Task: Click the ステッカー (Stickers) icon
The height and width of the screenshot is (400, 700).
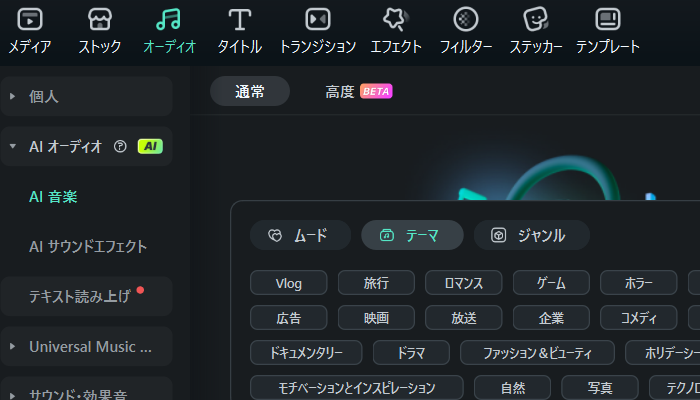Action: pyautogui.click(x=536, y=20)
